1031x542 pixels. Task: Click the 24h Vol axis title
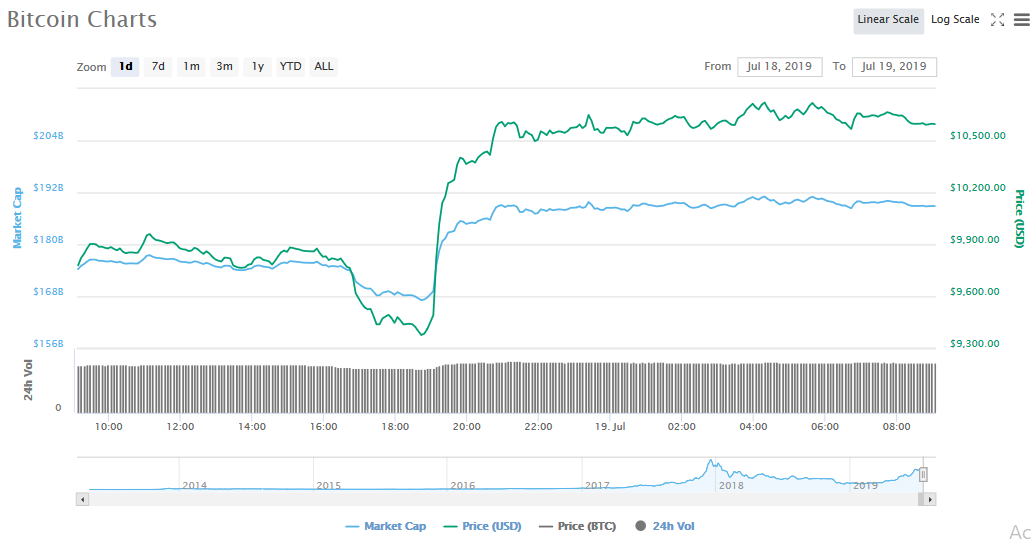pyautogui.click(x=28, y=380)
